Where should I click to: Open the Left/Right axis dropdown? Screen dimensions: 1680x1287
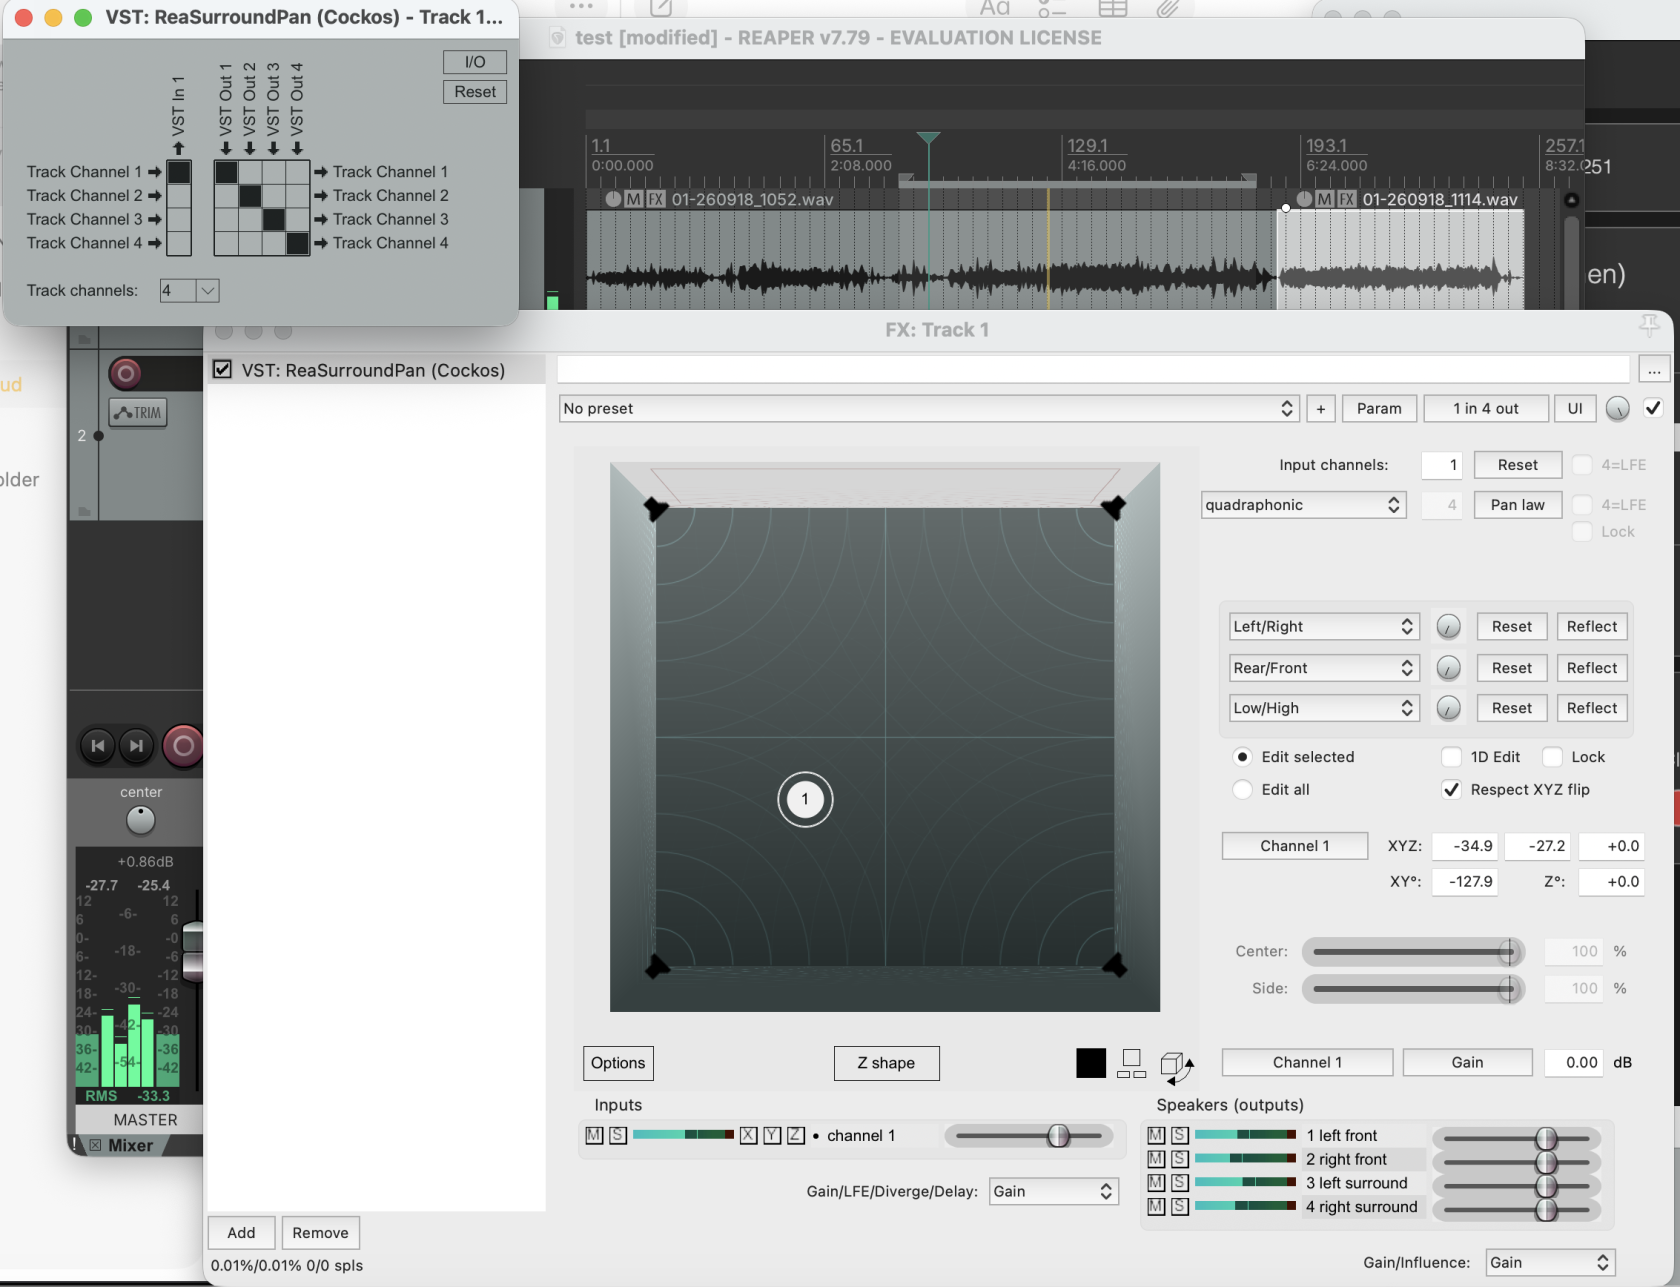tap(1323, 626)
